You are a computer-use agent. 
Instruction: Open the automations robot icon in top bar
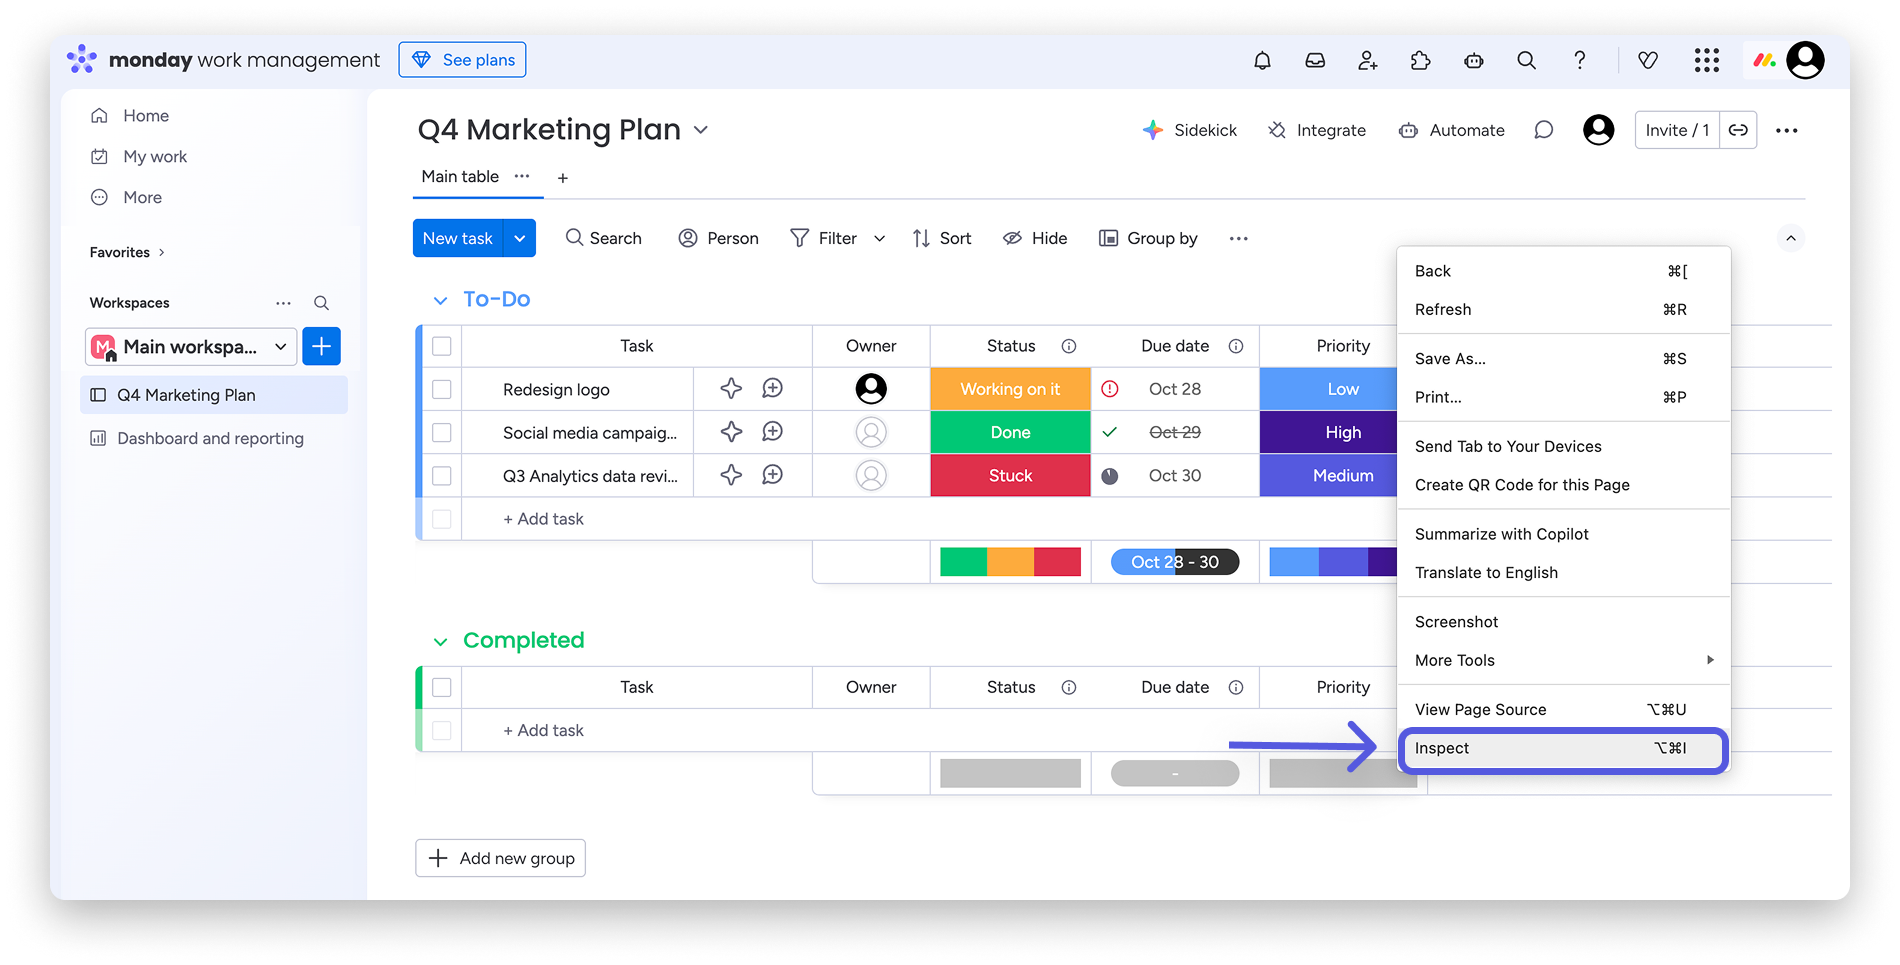click(x=1473, y=60)
